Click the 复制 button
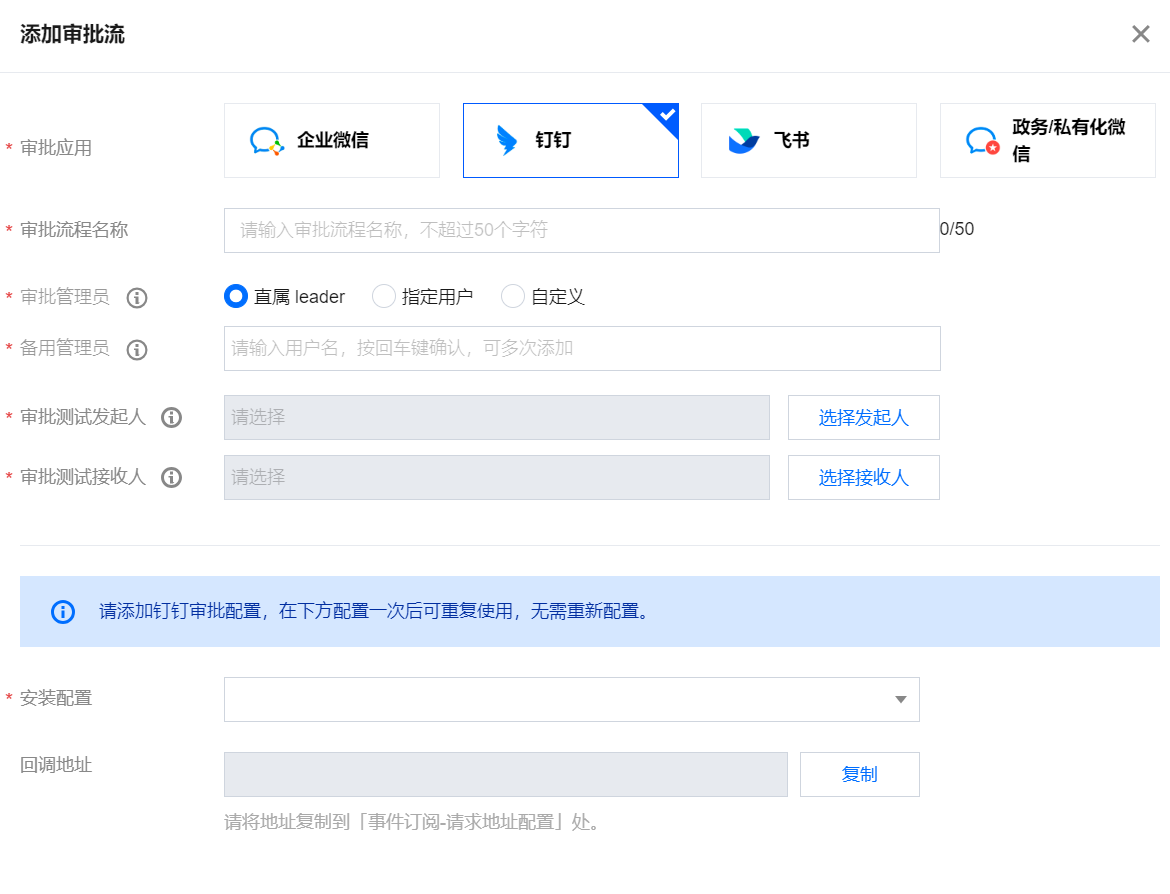 (x=860, y=775)
